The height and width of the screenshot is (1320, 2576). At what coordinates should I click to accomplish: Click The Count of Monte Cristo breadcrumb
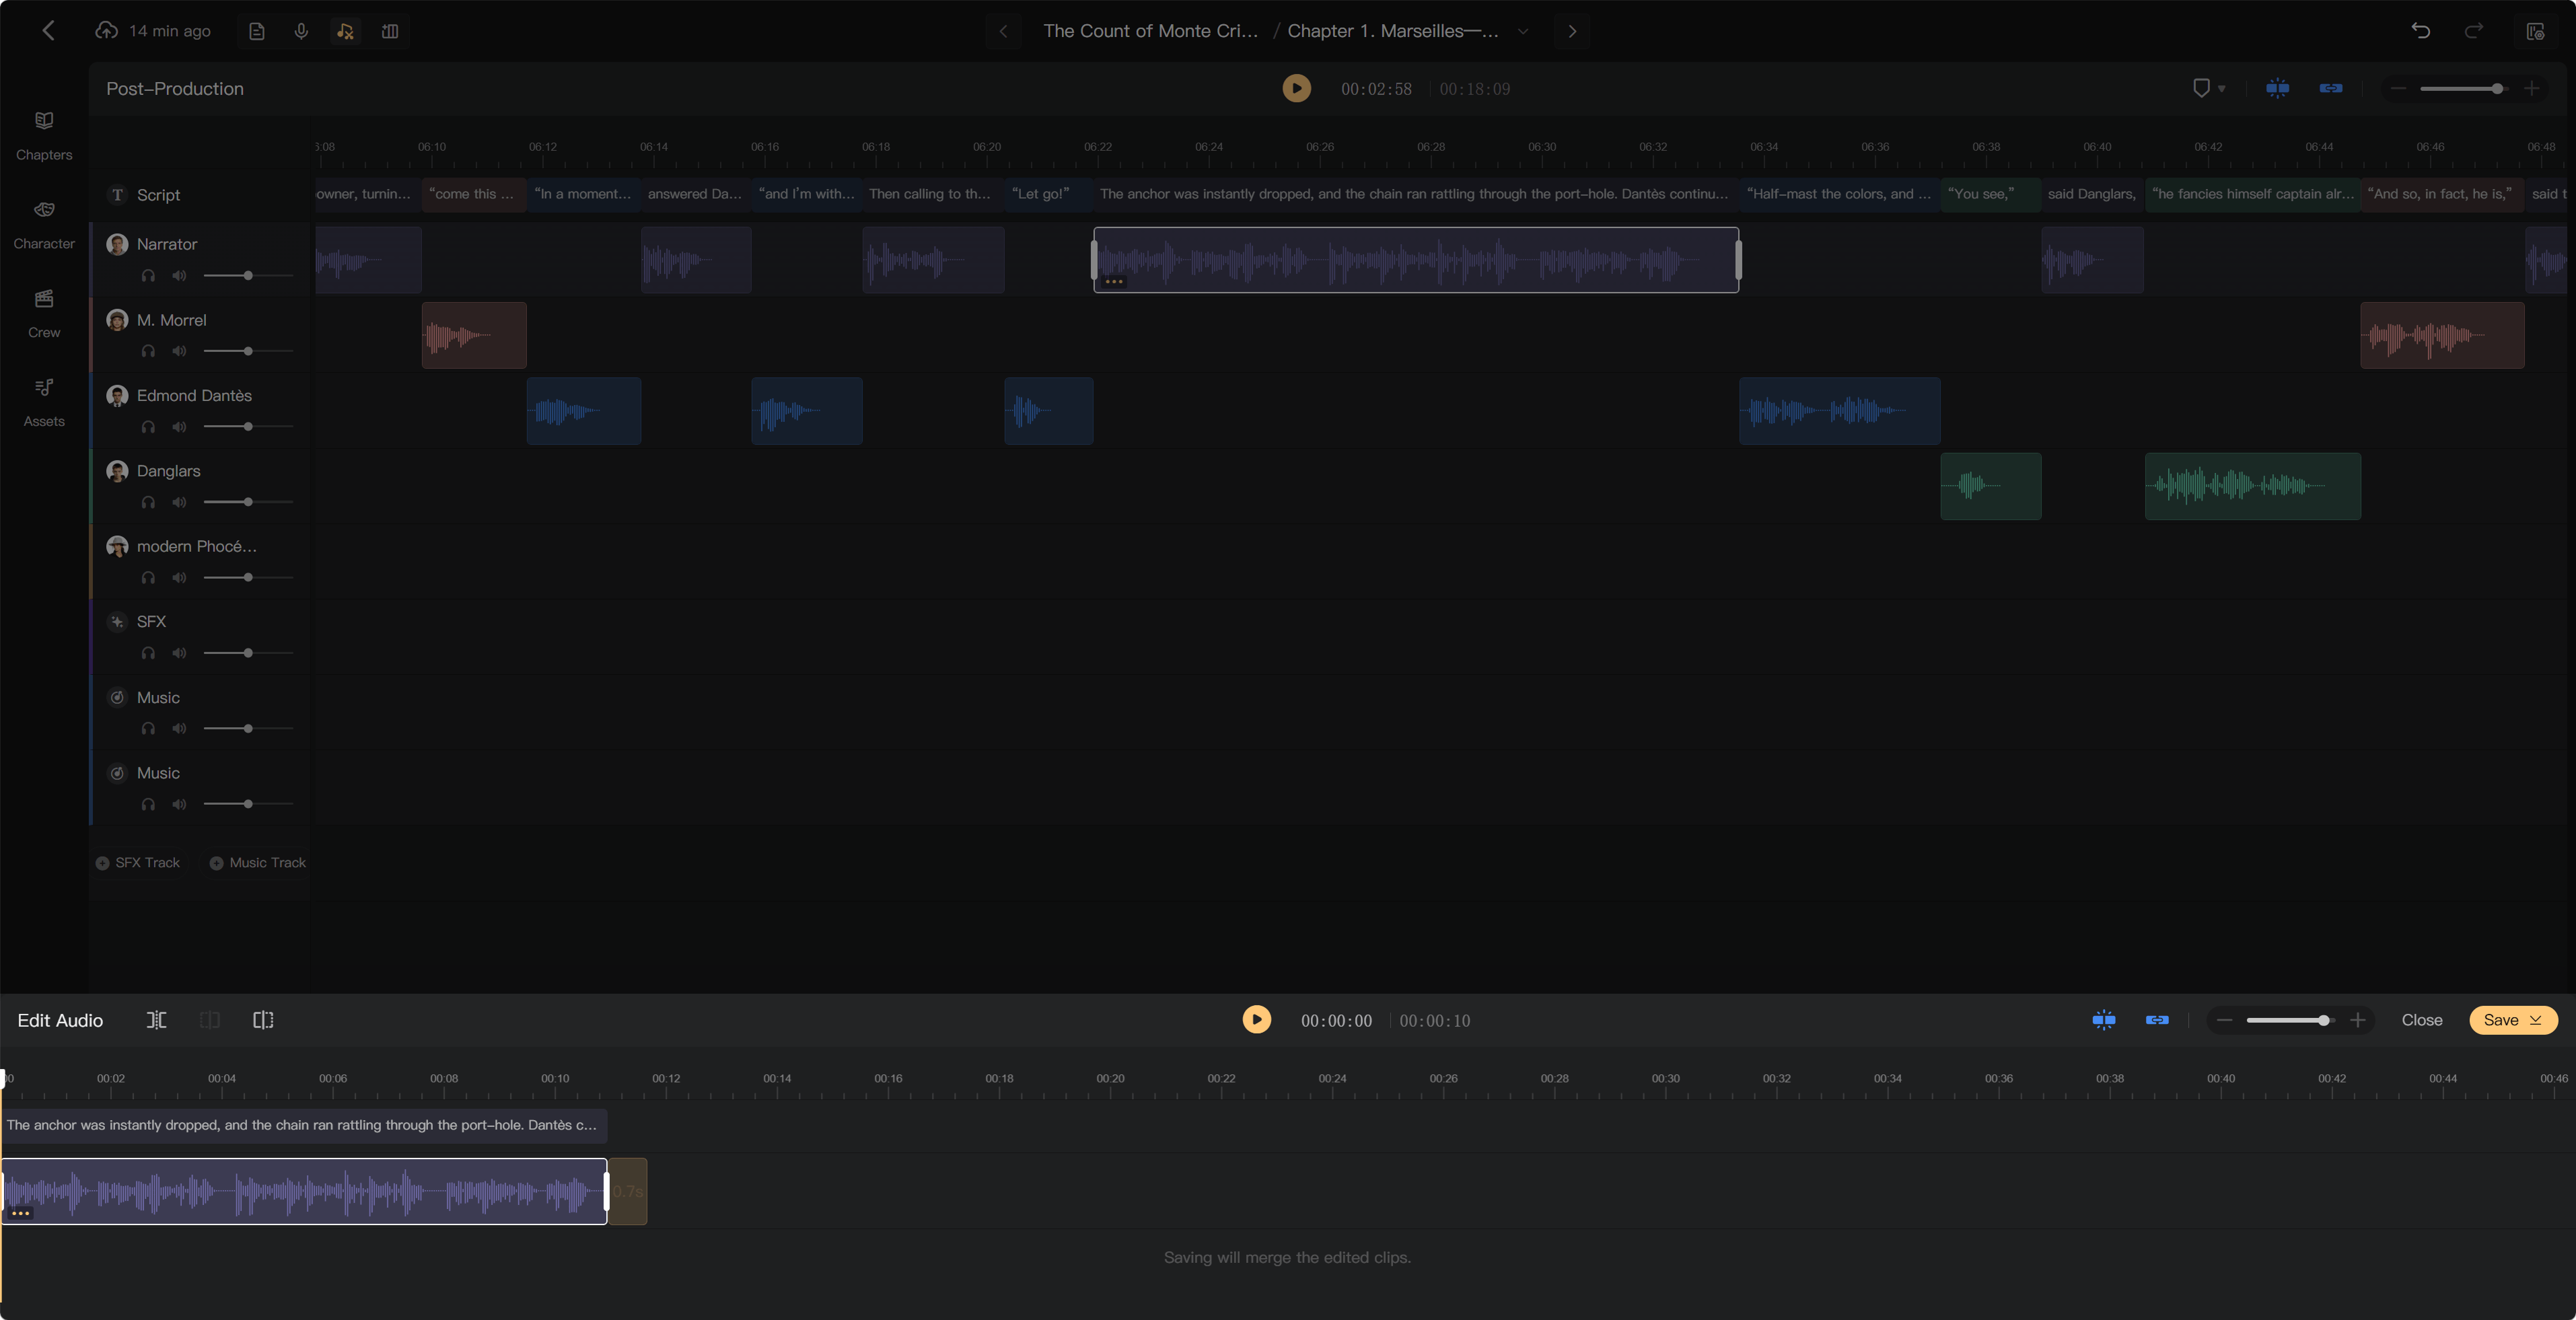pyautogui.click(x=1150, y=31)
